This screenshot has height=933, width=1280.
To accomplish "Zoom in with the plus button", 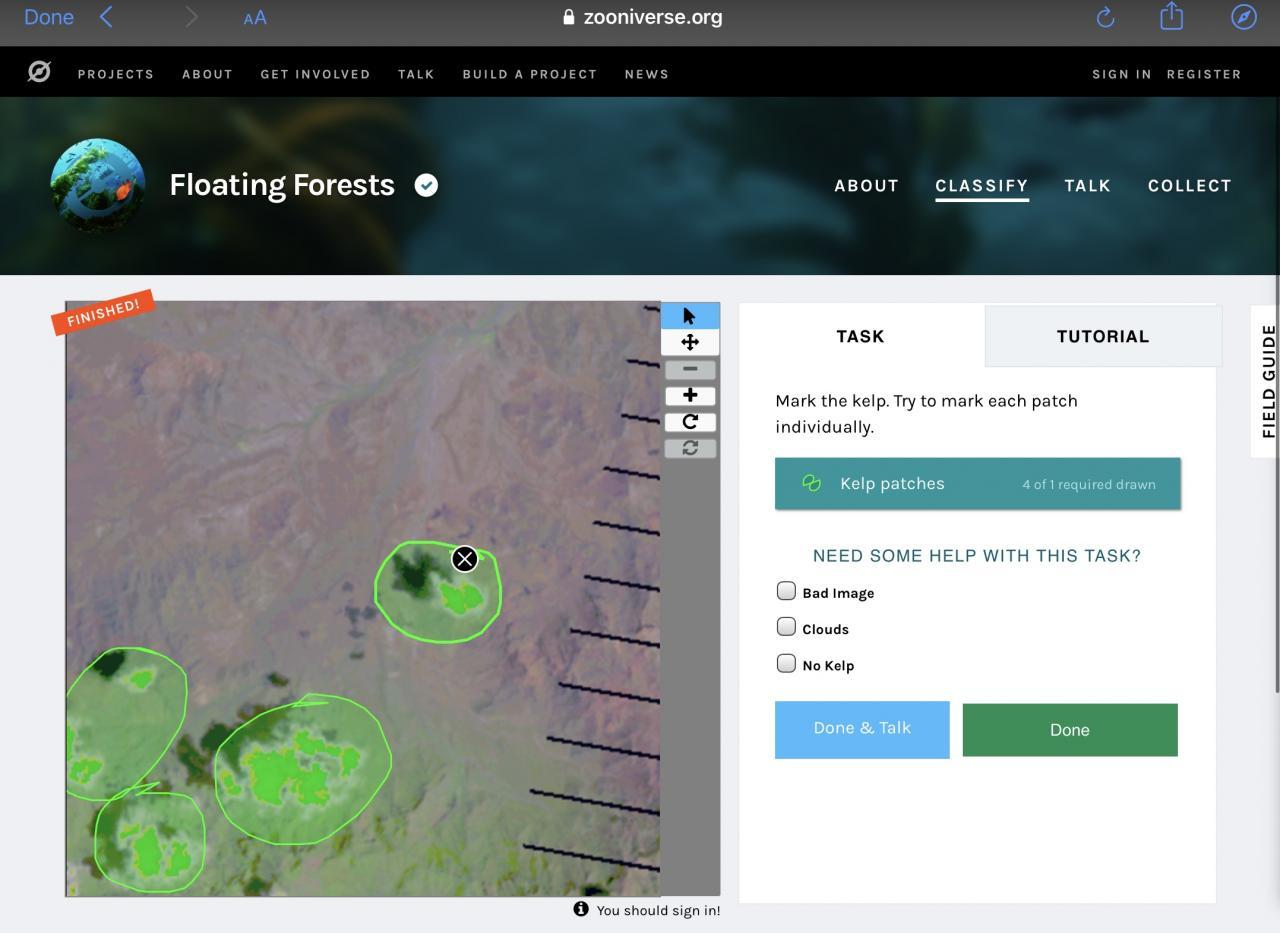I will tap(690, 395).
